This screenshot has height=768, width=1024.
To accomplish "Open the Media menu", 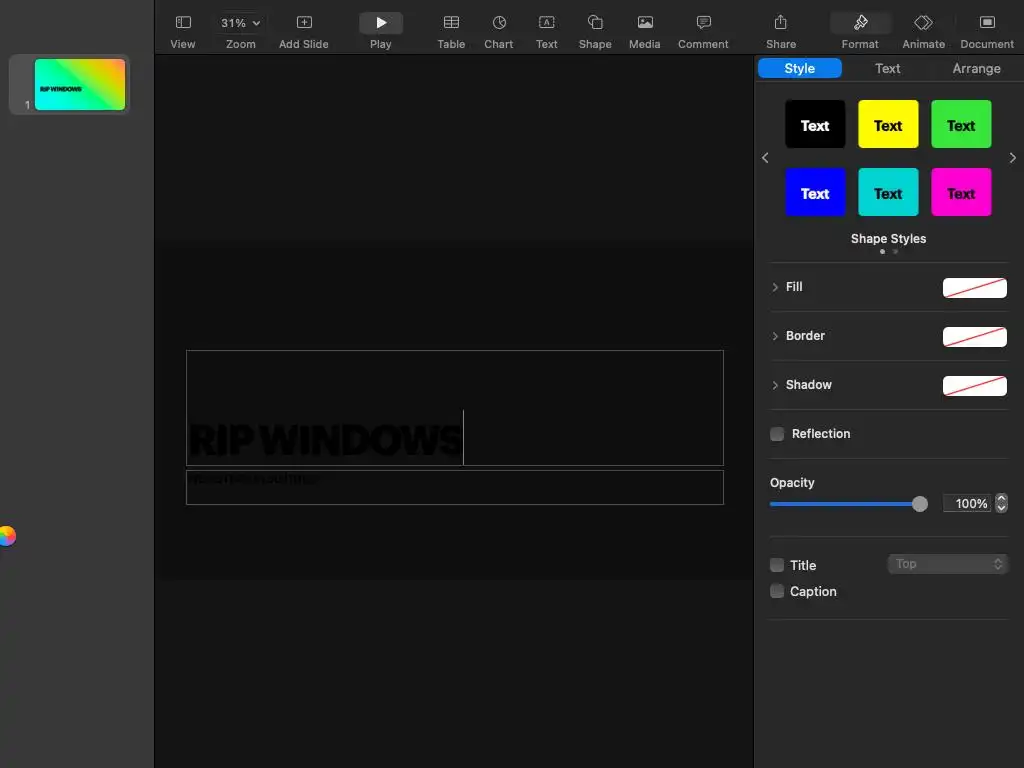I will click(645, 32).
